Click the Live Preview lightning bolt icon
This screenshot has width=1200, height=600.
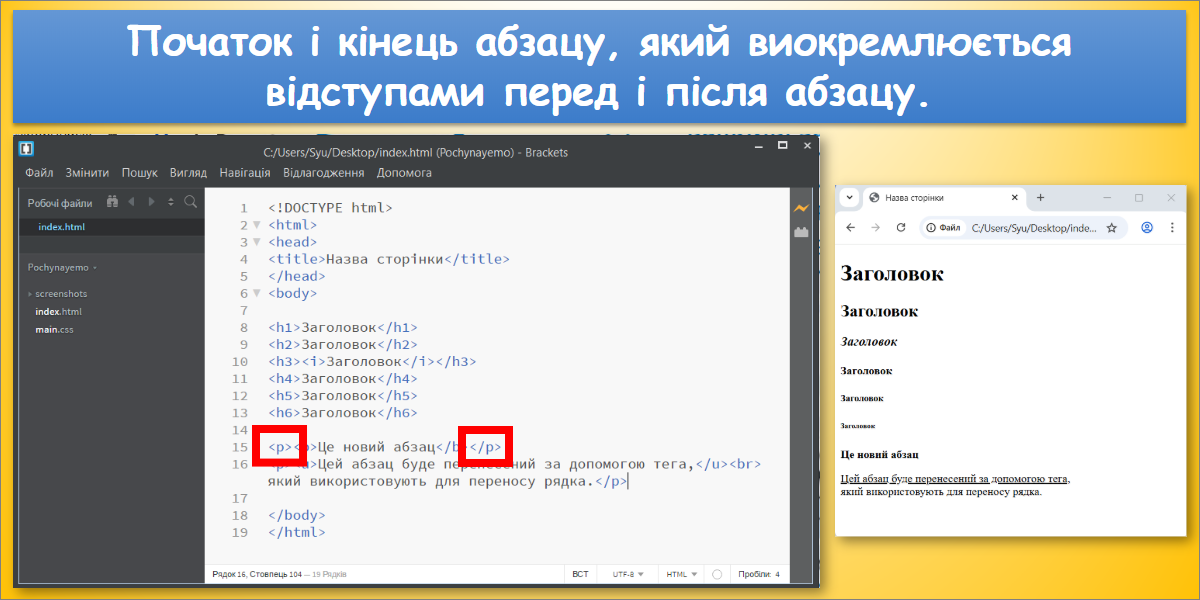(x=801, y=208)
